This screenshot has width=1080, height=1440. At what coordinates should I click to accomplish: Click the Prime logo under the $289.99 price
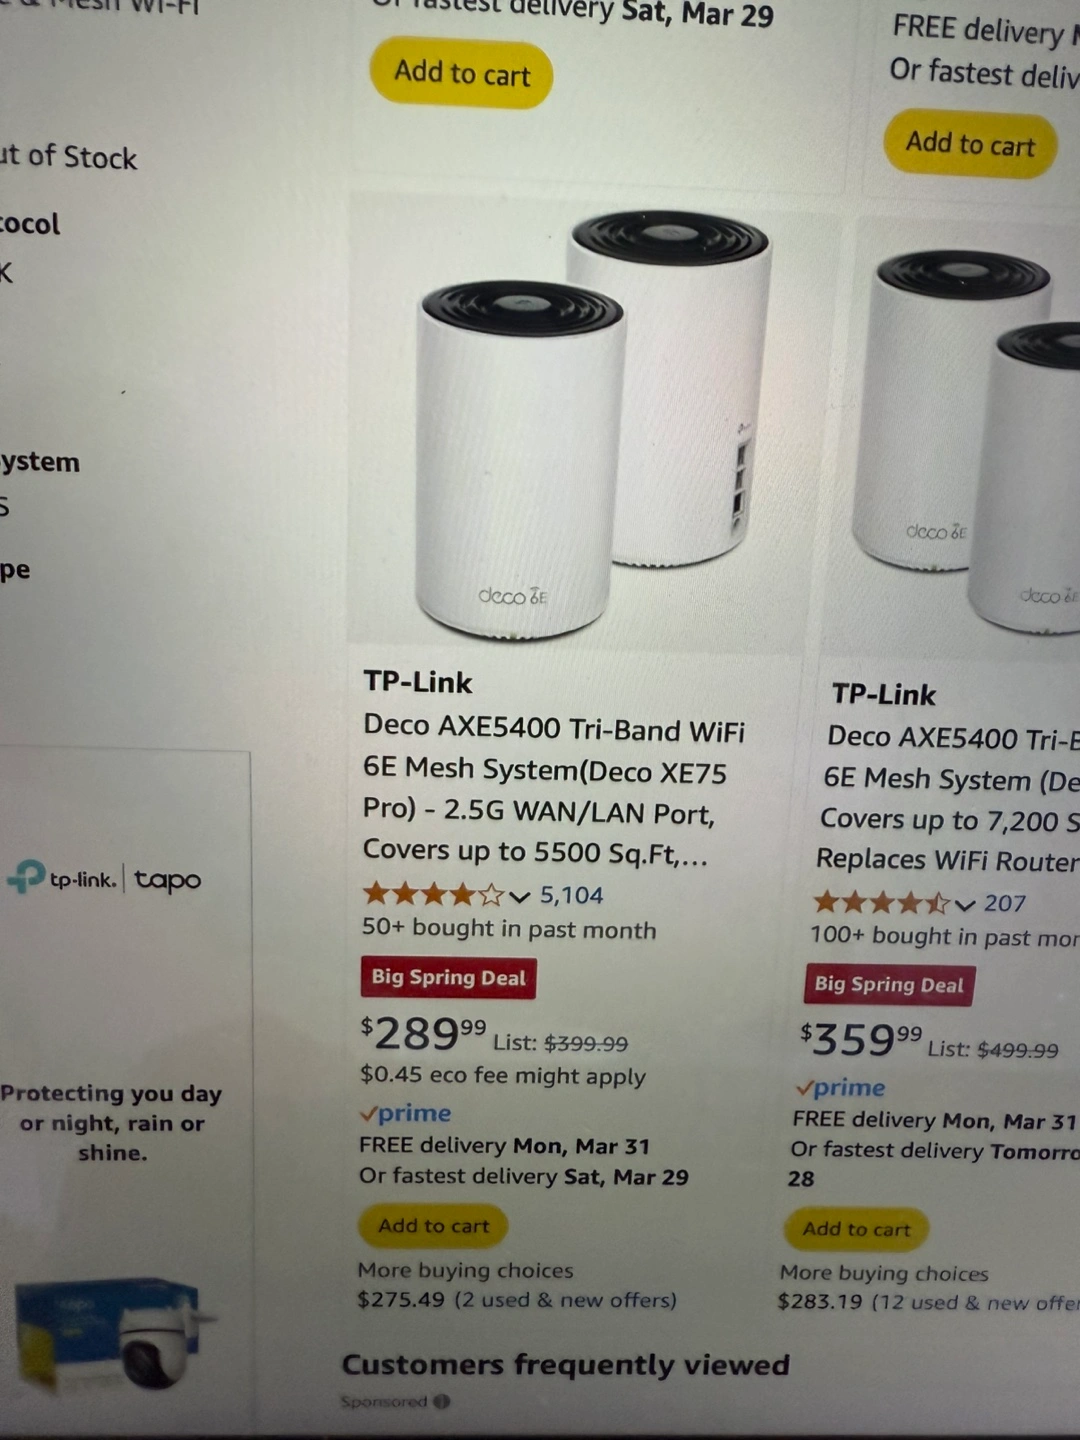click(406, 1114)
